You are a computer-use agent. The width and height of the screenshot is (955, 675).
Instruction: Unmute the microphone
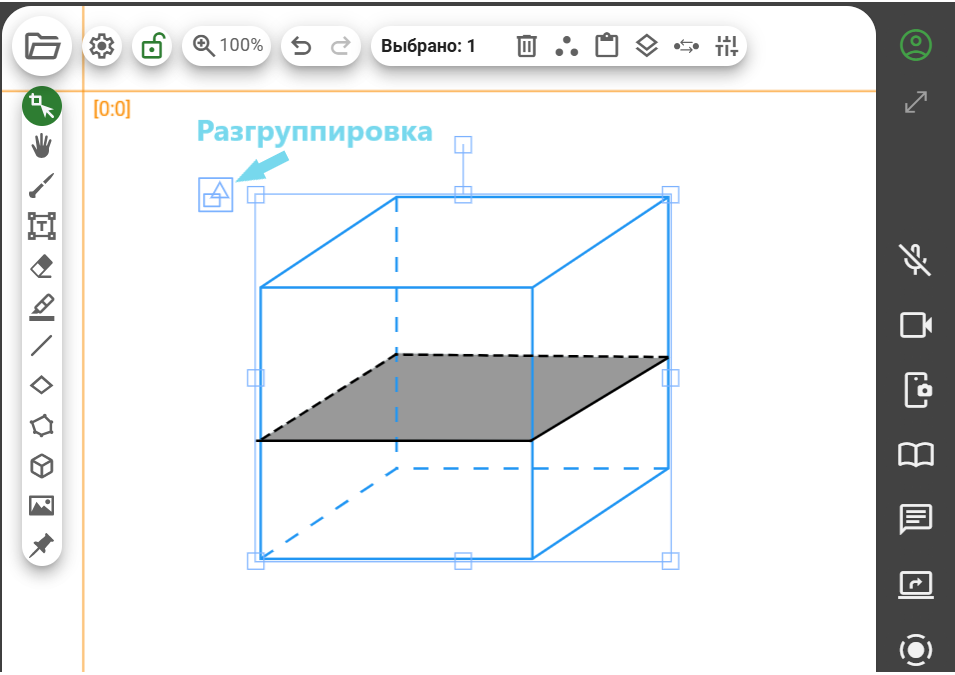(x=916, y=259)
